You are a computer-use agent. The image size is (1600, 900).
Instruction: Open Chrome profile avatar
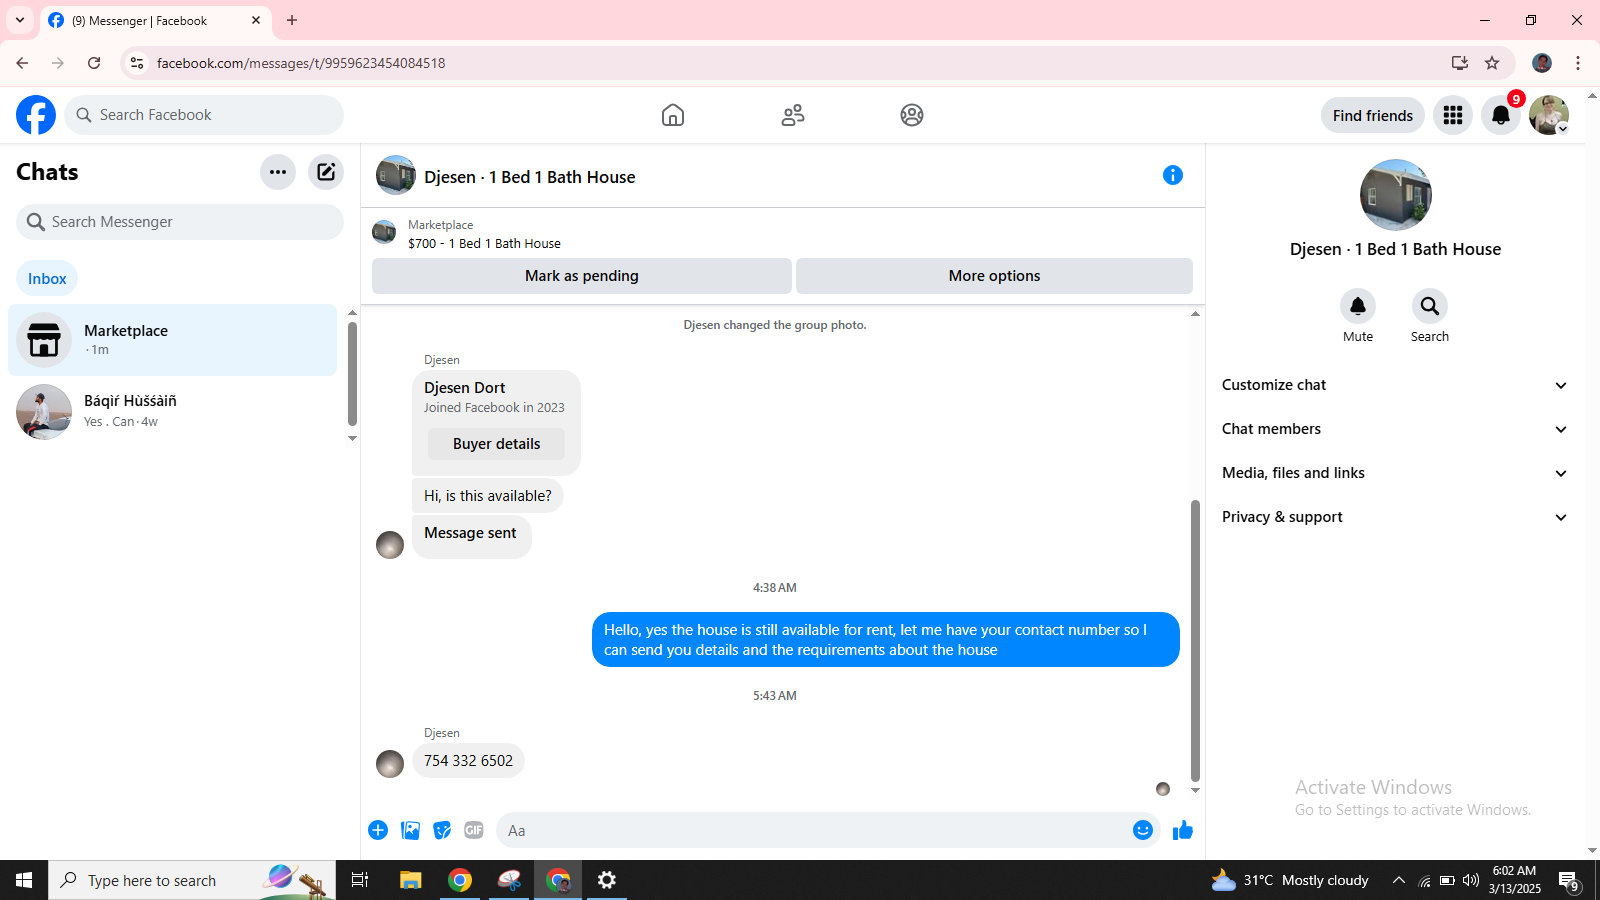point(1542,63)
